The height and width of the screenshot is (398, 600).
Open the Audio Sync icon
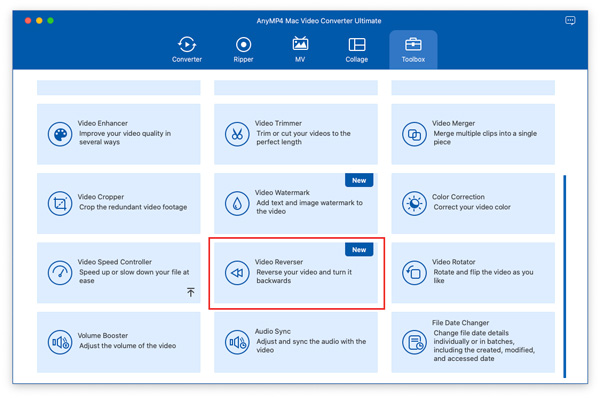237,342
